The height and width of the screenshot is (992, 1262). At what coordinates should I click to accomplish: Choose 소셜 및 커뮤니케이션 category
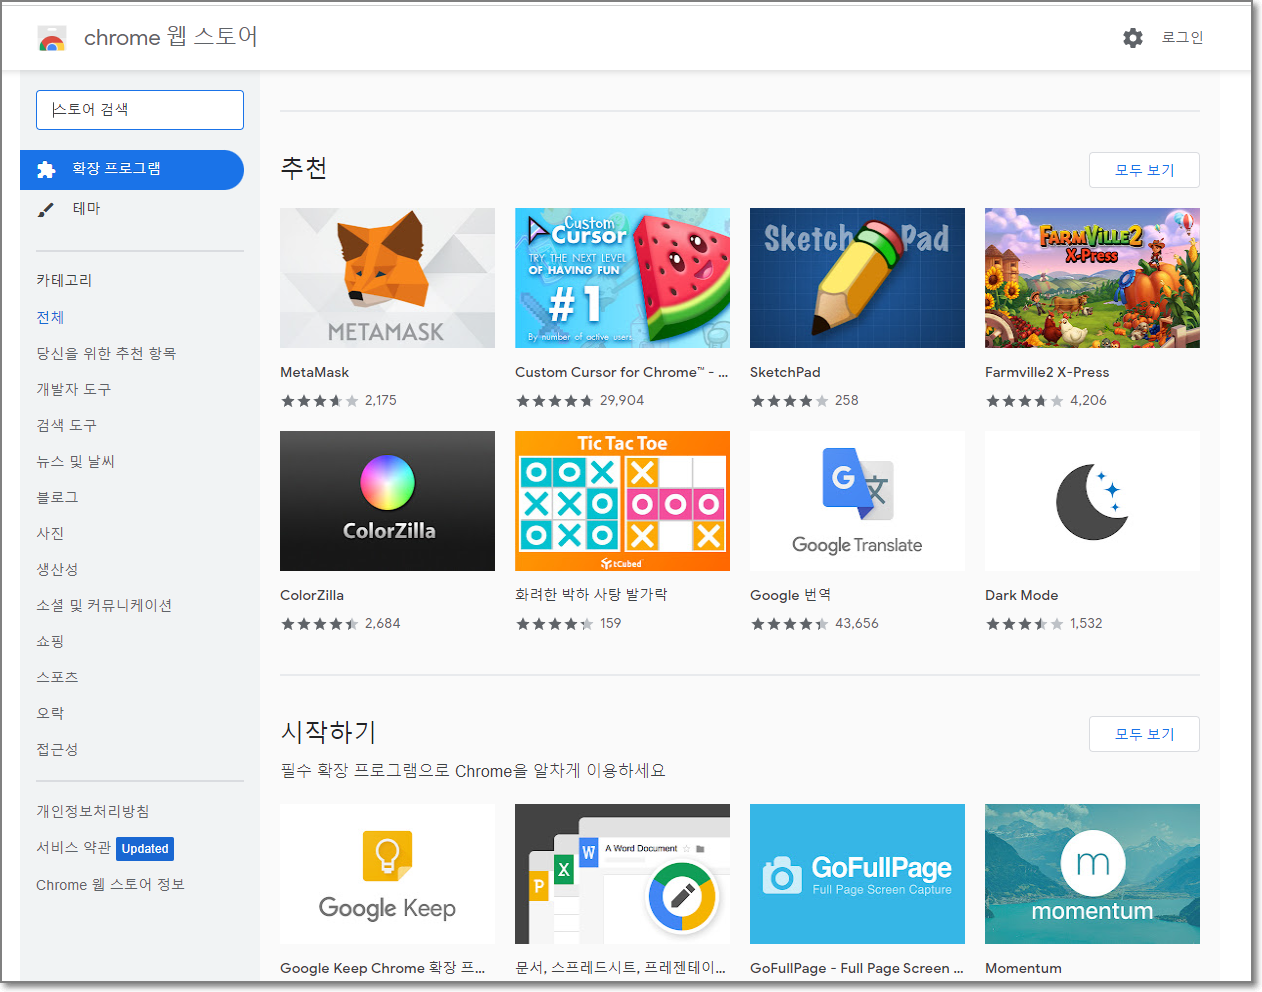coord(104,605)
